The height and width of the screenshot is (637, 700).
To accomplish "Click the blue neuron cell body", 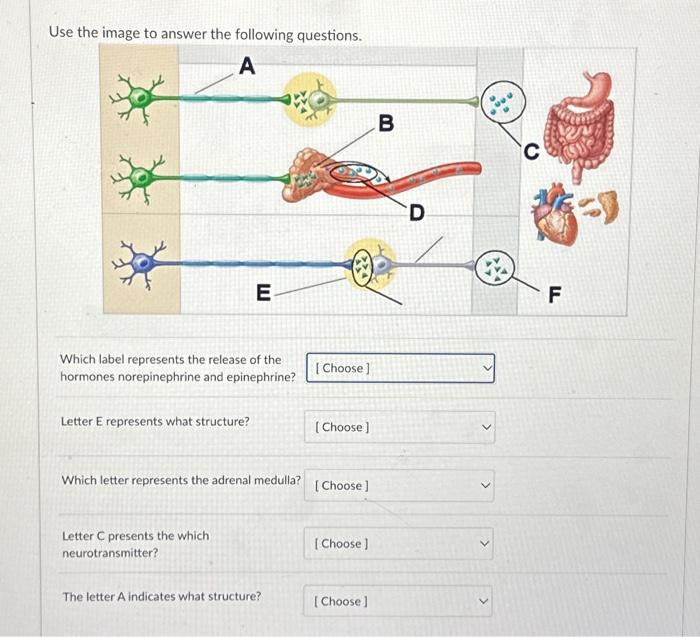I will point(142,263).
